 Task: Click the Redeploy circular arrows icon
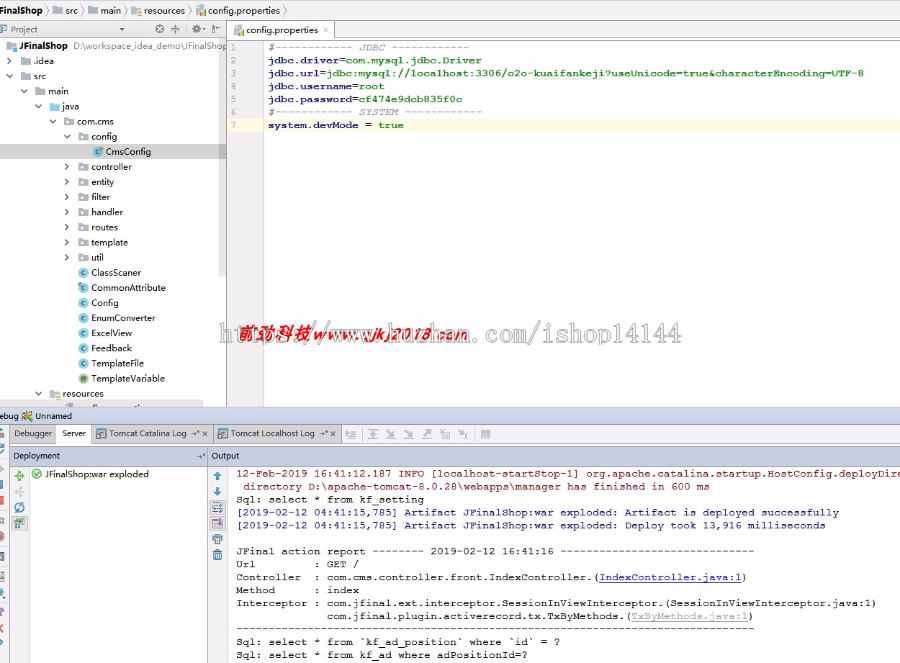point(18,506)
